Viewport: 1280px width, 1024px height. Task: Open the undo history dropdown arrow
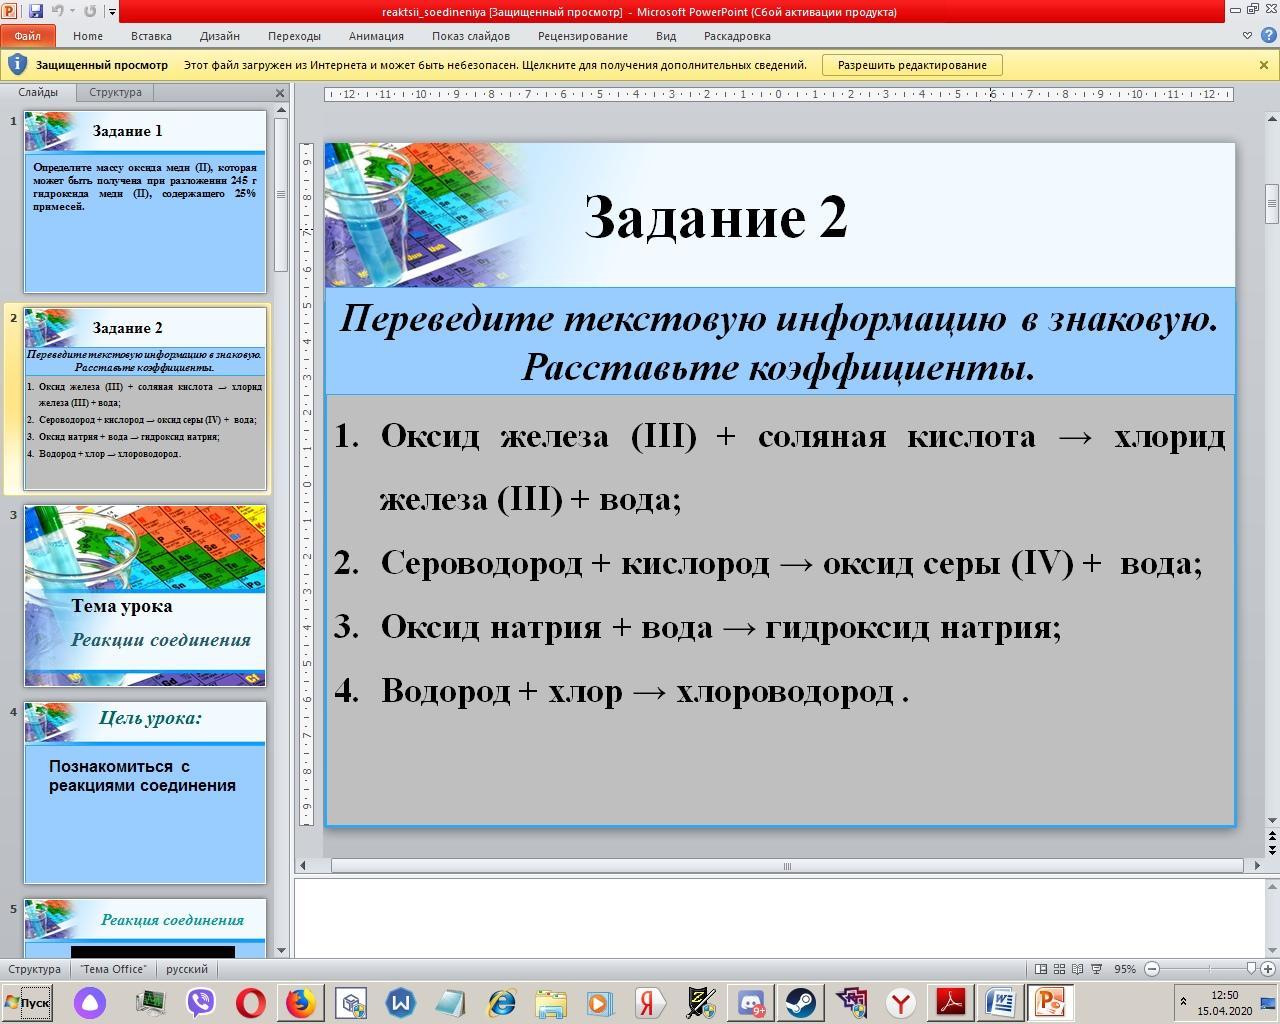73,12
